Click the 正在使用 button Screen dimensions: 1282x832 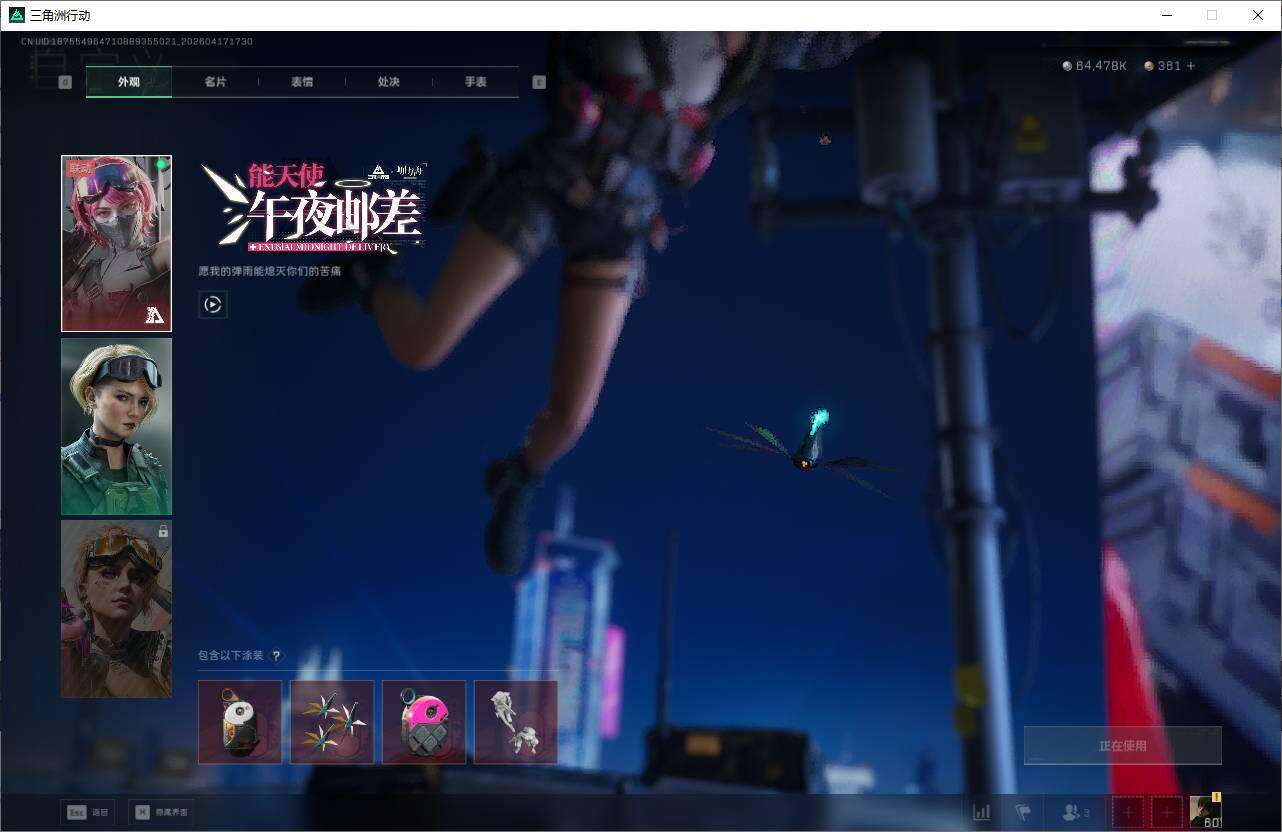(1122, 745)
